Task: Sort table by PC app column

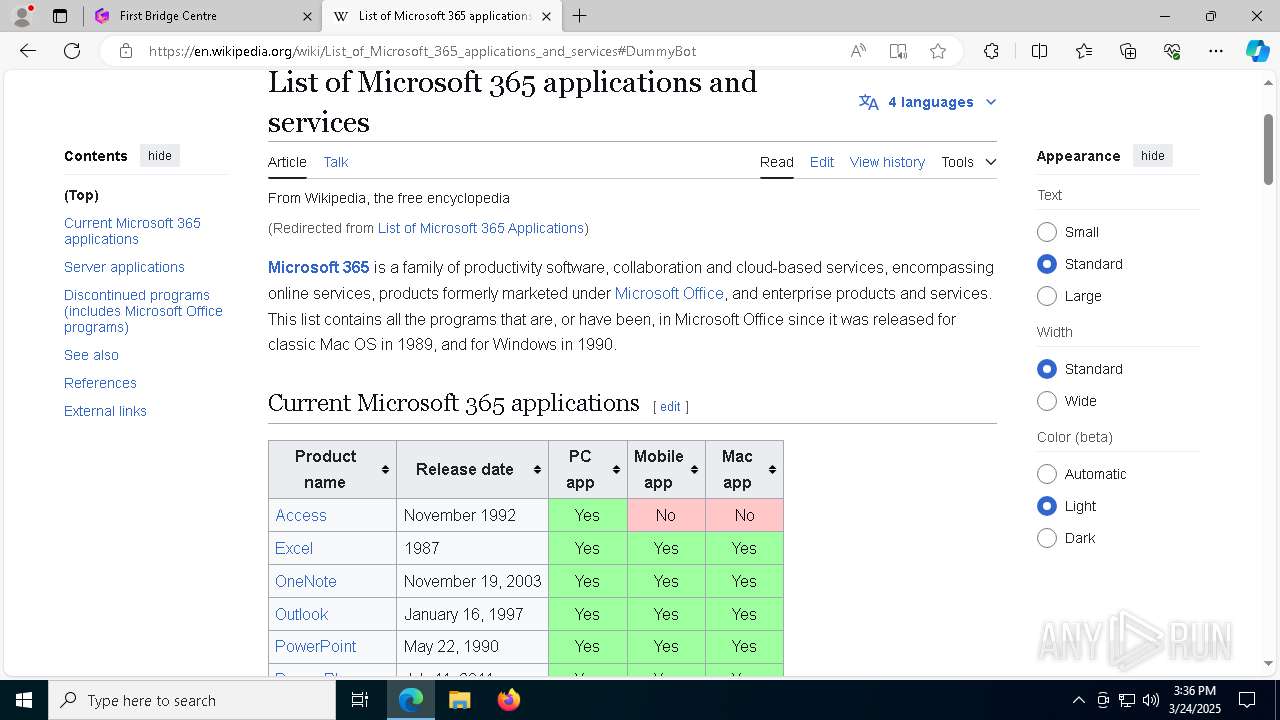Action: point(588,469)
